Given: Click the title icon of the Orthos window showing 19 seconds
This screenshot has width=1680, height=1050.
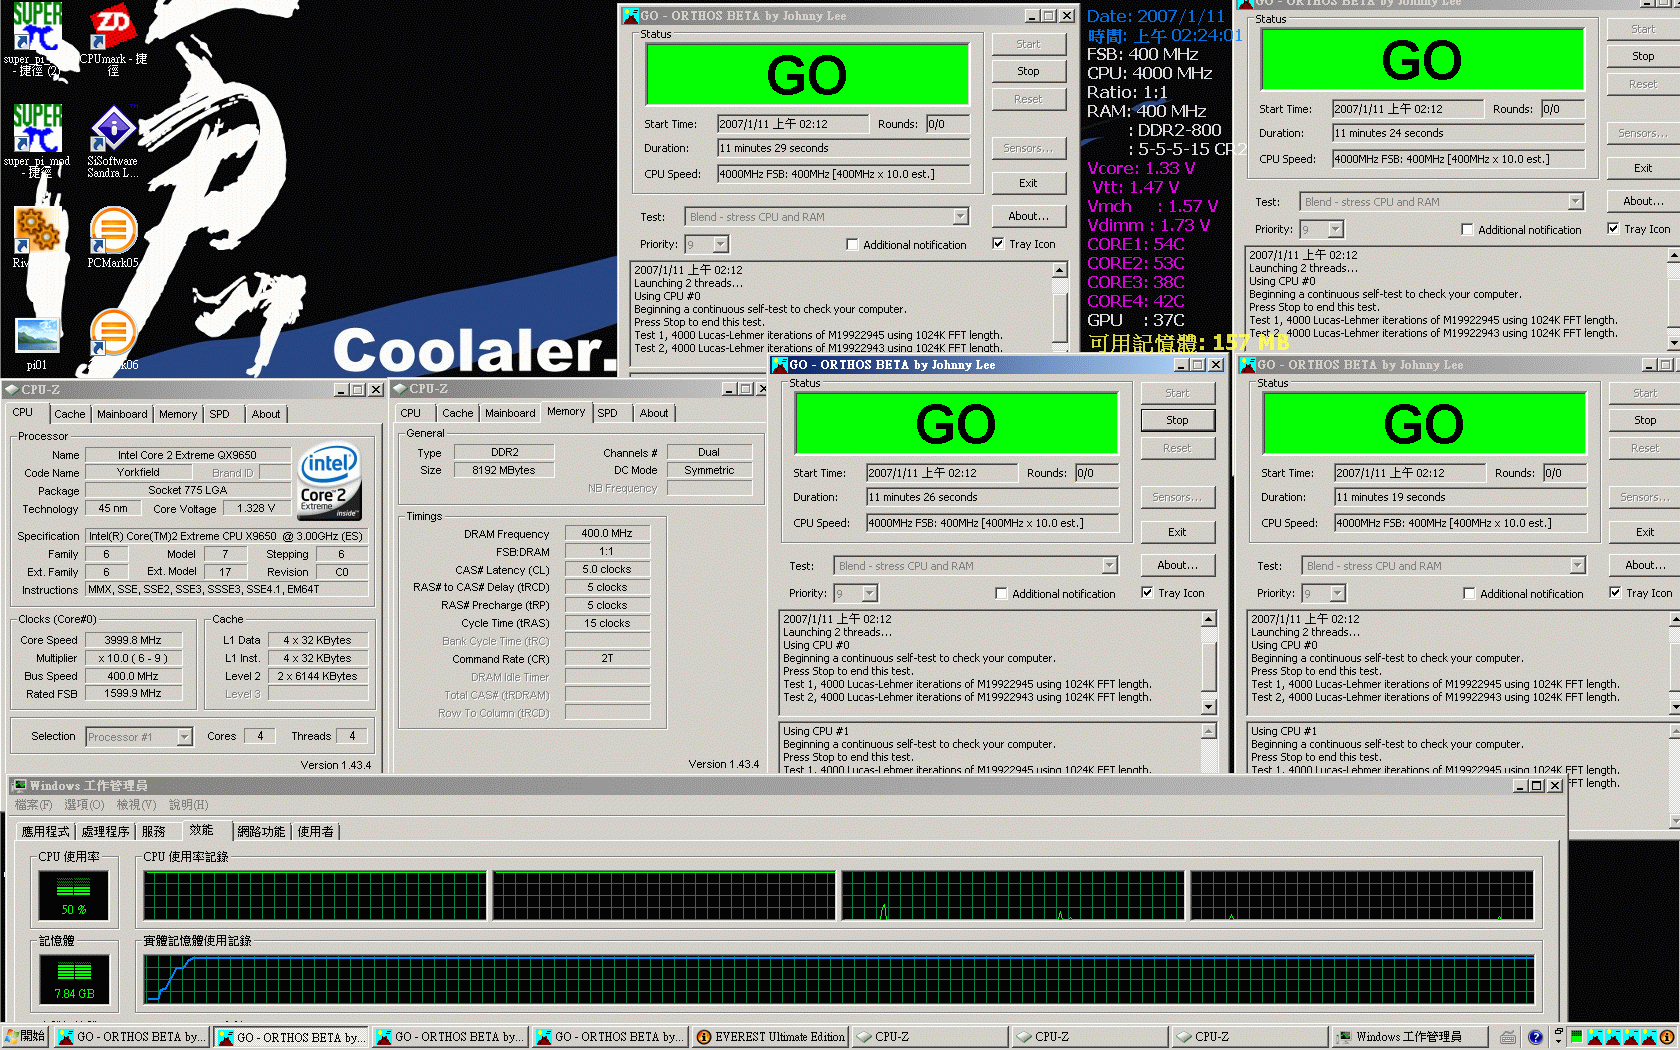Looking at the screenshot, I should click(x=1248, y=365).
